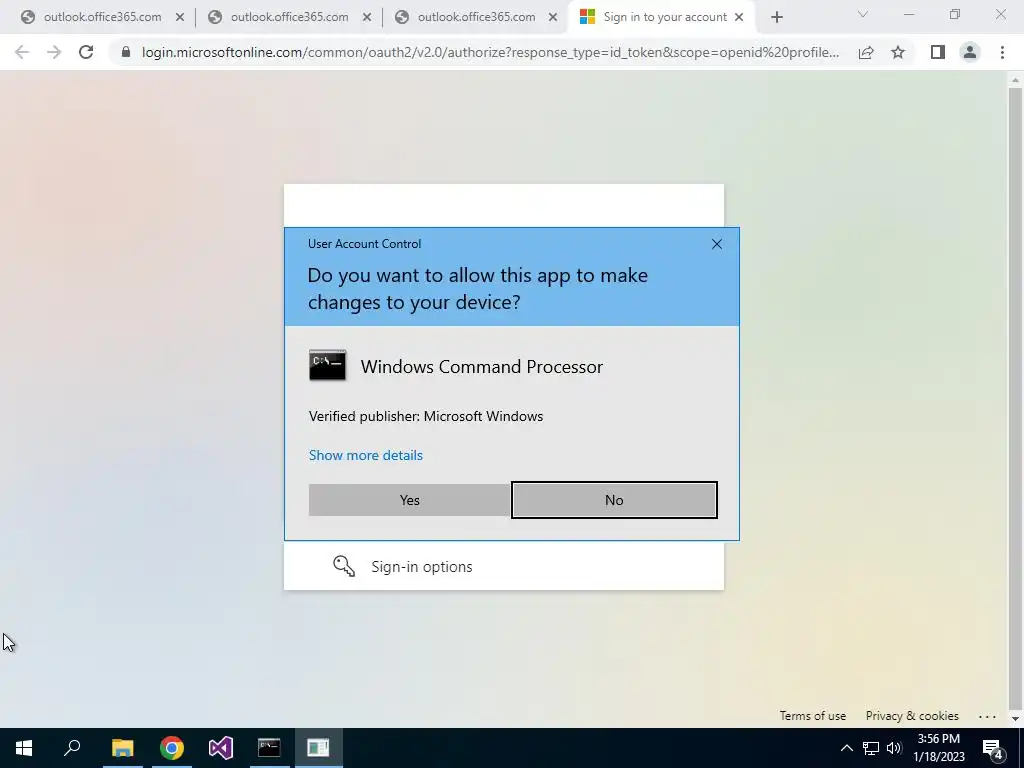Click the footer ellipsis more options
The height and width of the screenshot is (768, 1024).
pos(987,716)
